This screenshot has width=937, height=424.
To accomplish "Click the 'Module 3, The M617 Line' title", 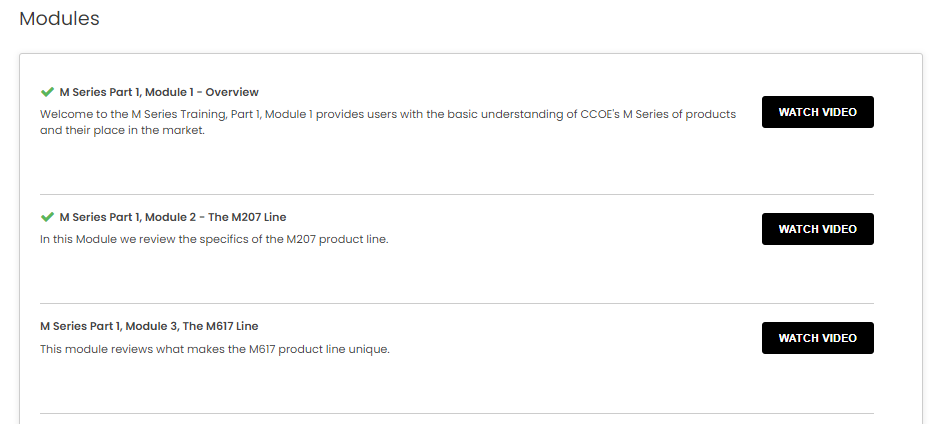I will coord(149,326).
